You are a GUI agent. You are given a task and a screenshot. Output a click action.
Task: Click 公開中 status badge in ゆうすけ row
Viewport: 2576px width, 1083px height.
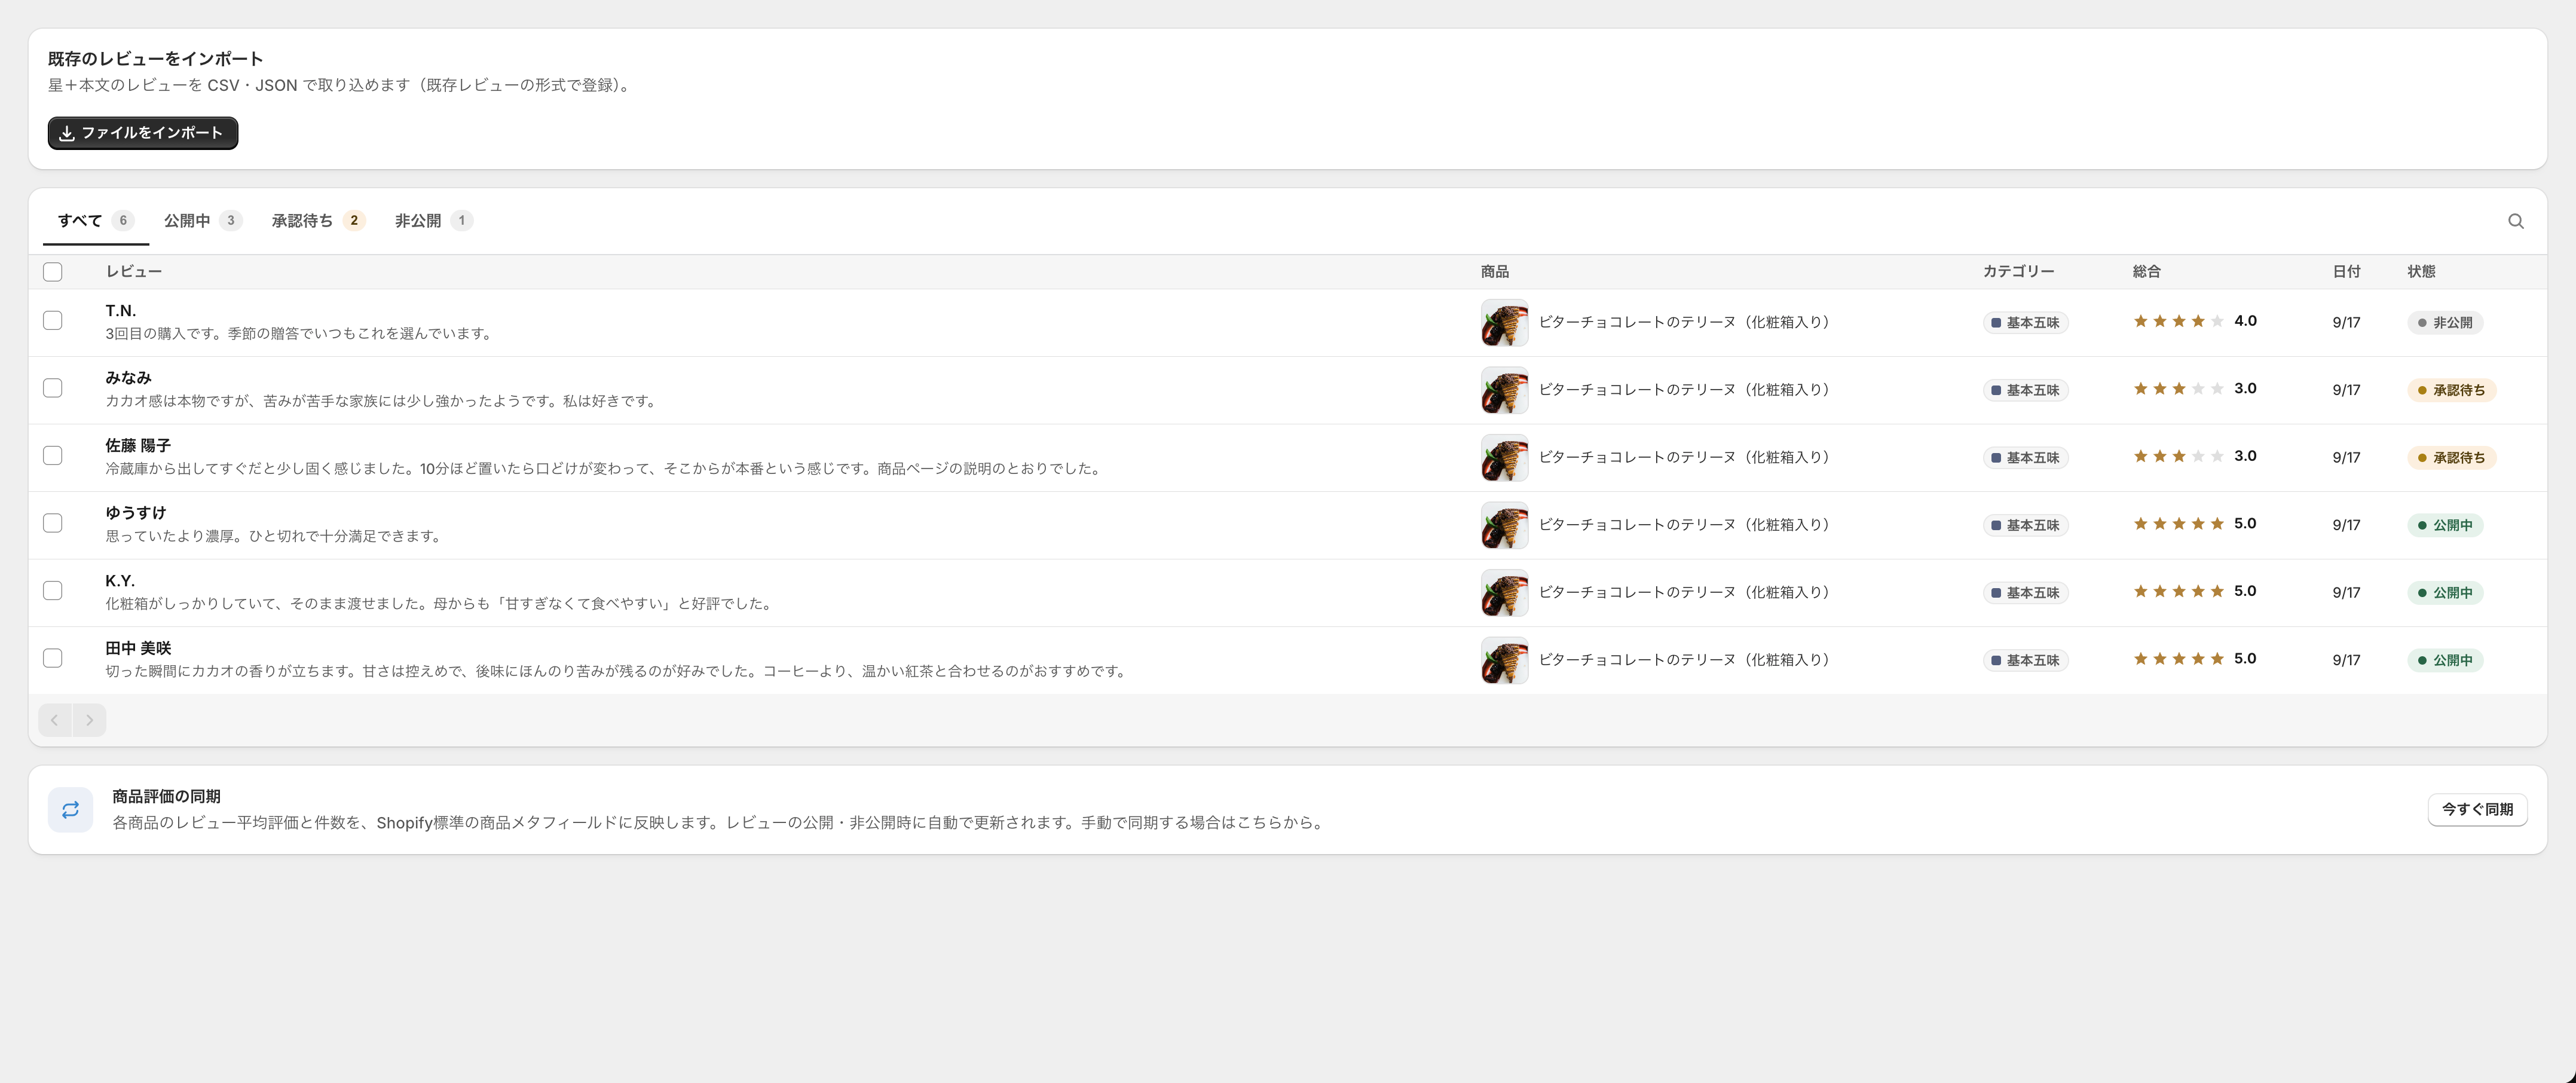[2445, 525]
